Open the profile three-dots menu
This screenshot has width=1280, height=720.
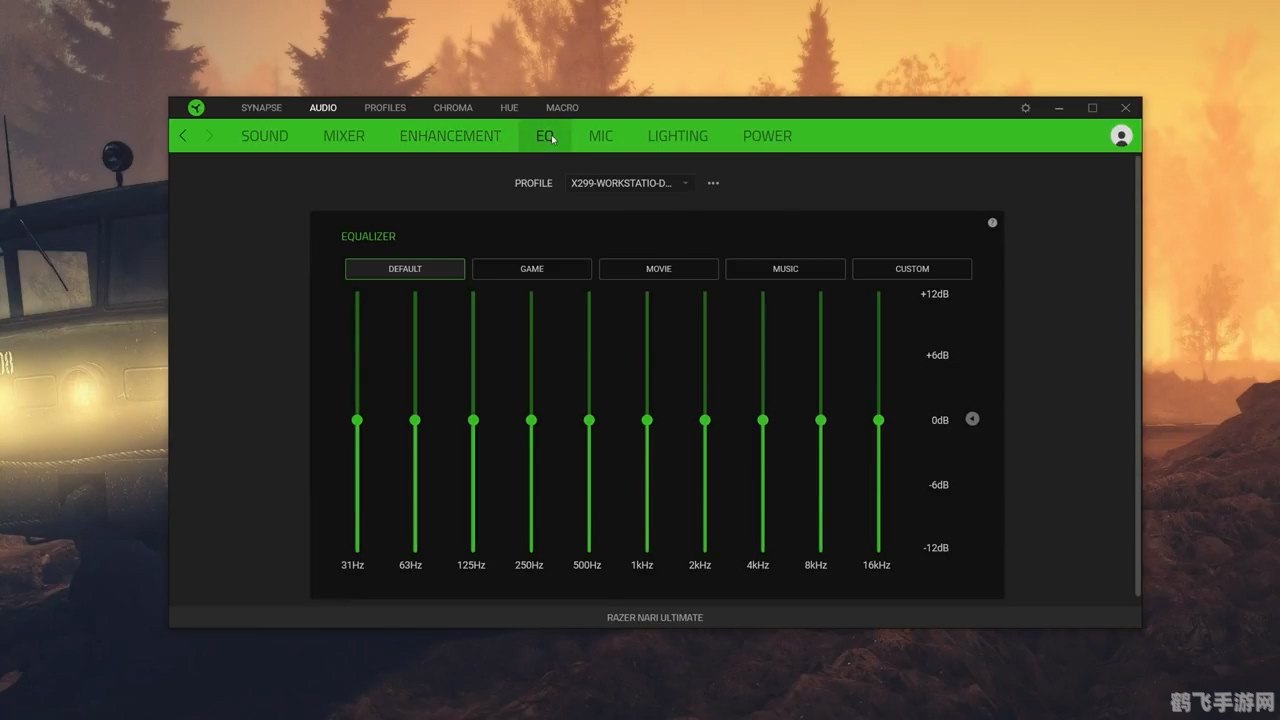(x=713, y=184)
